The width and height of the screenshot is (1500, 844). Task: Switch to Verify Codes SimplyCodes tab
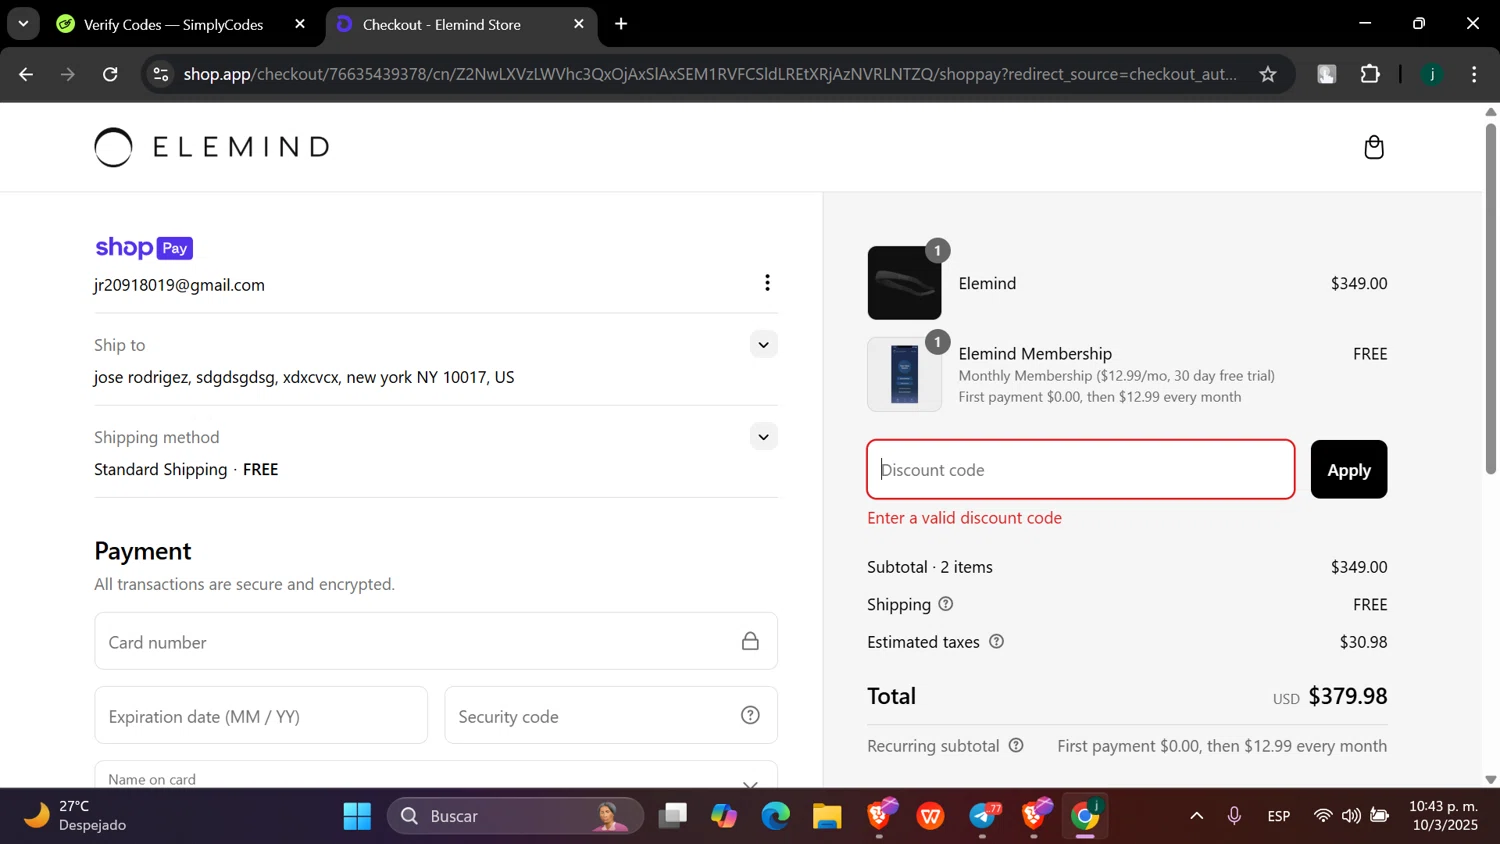[172, 24]
